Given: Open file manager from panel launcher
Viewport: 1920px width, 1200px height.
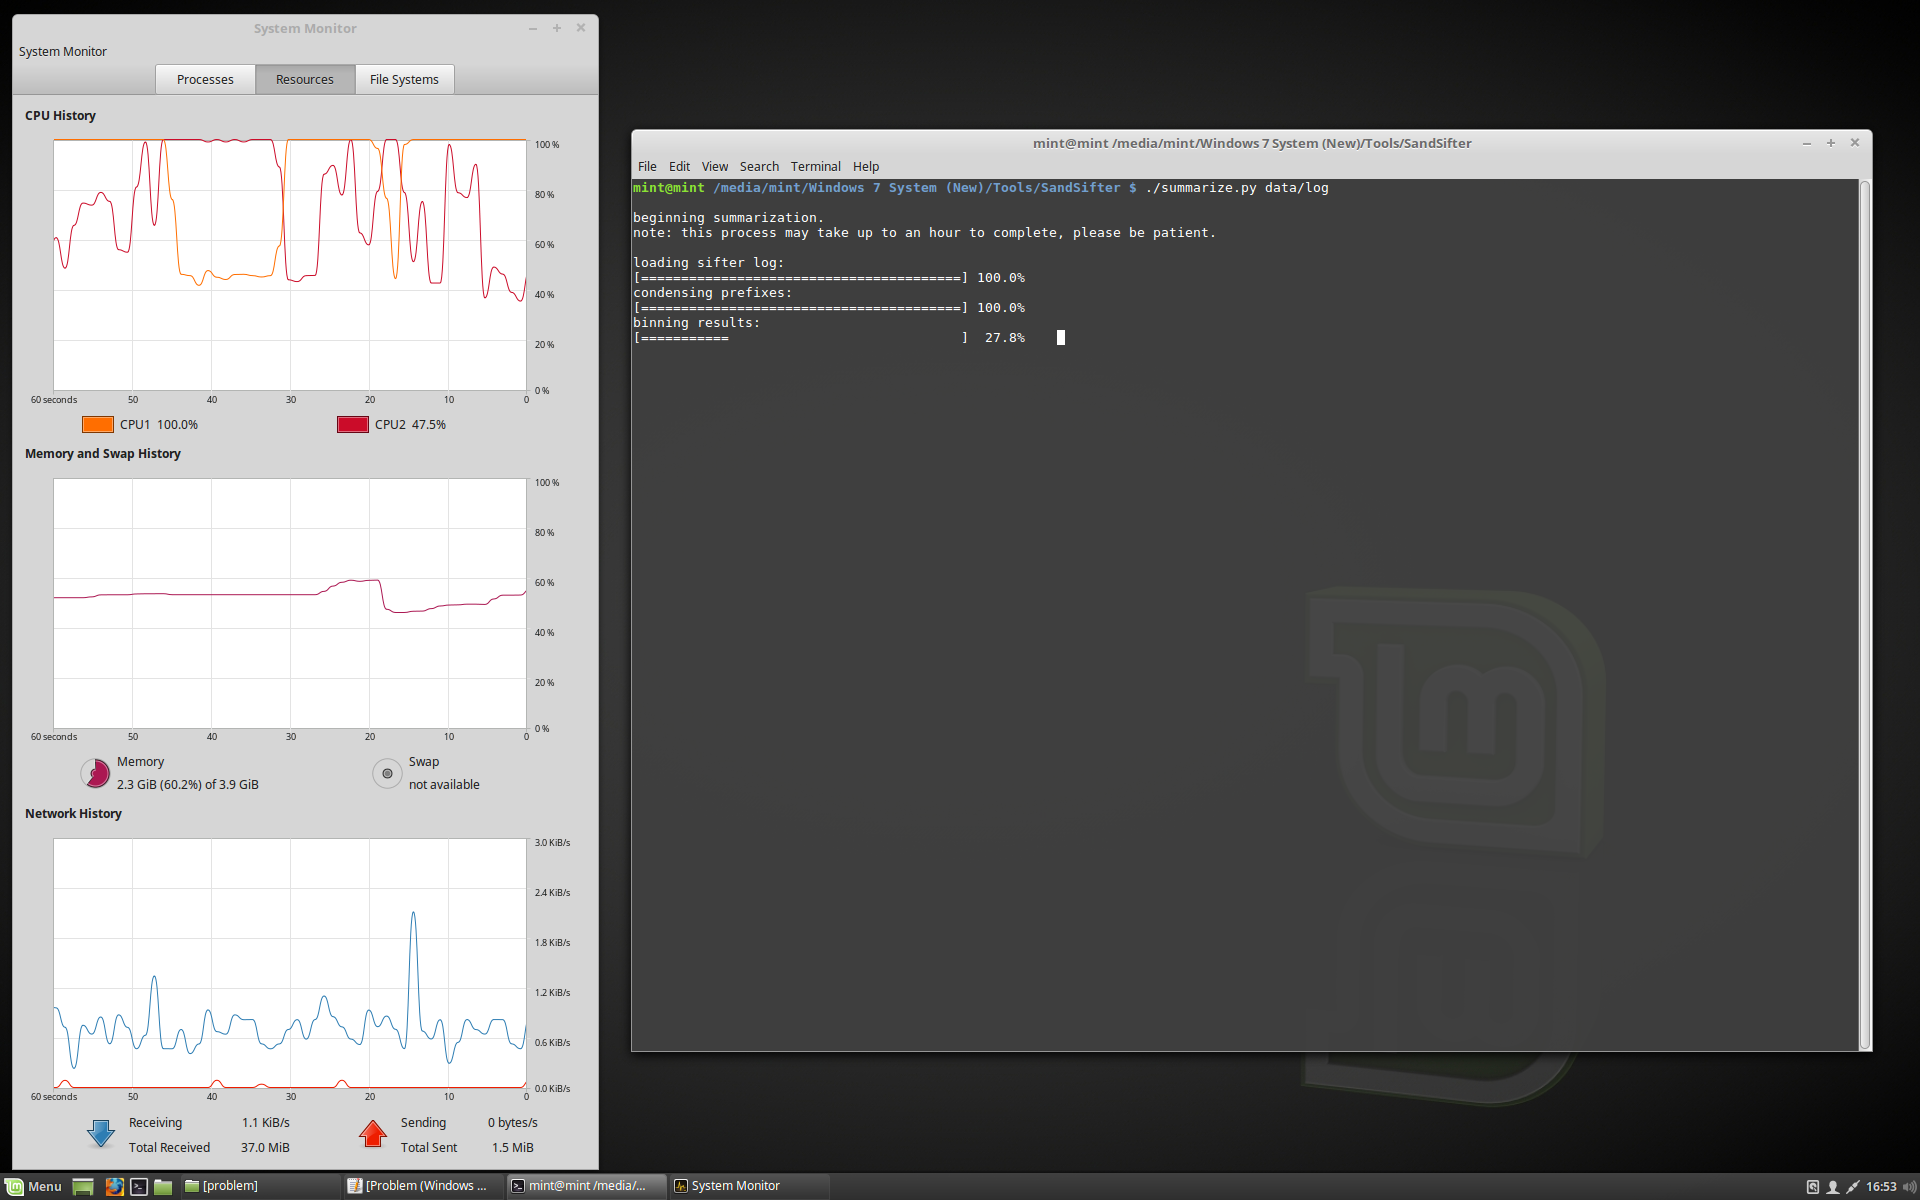Looking at the screenshot, I should click(x=163, y=1186).
